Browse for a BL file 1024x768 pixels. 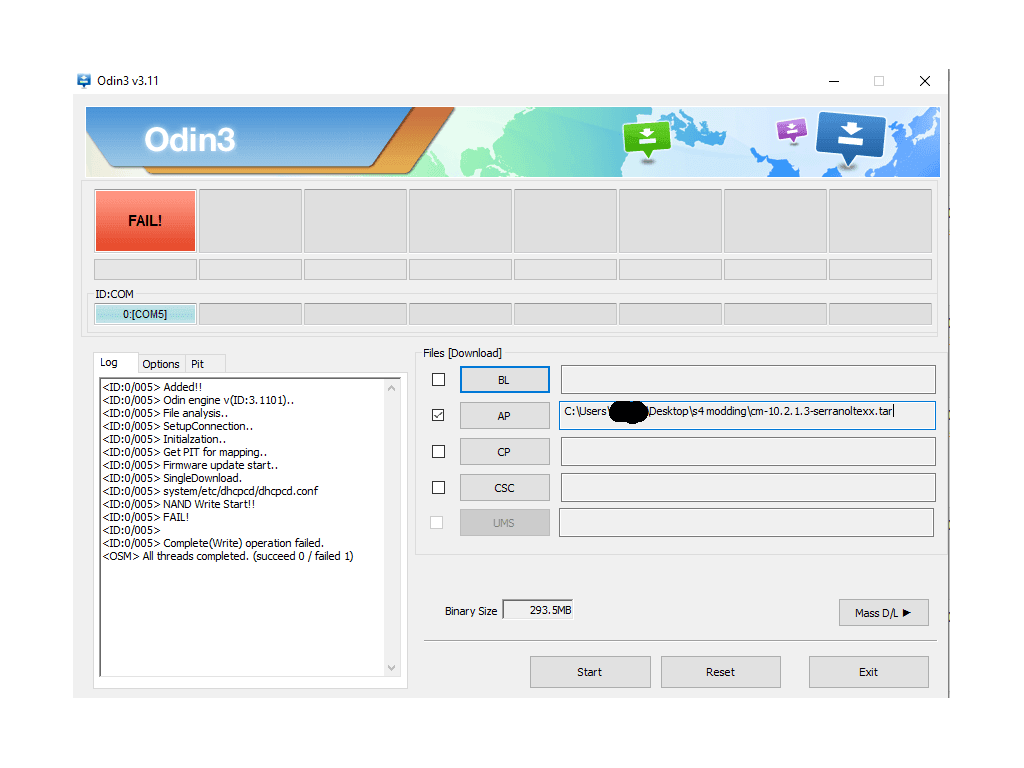(x=504, y=379)
